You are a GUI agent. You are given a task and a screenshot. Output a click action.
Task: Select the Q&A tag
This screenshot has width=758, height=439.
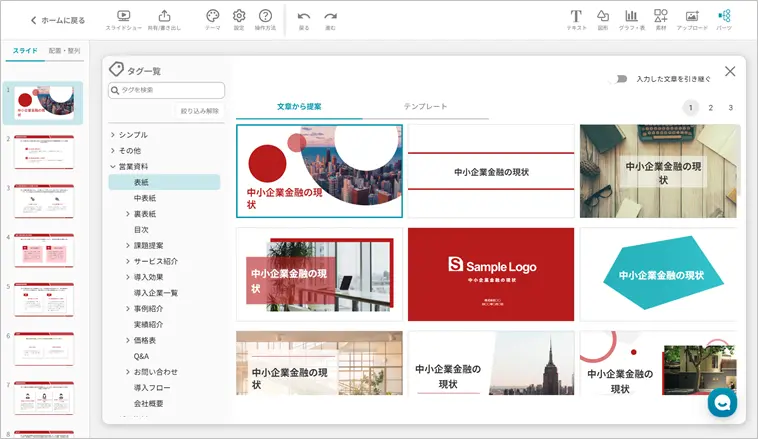click(x=141, y=356)
